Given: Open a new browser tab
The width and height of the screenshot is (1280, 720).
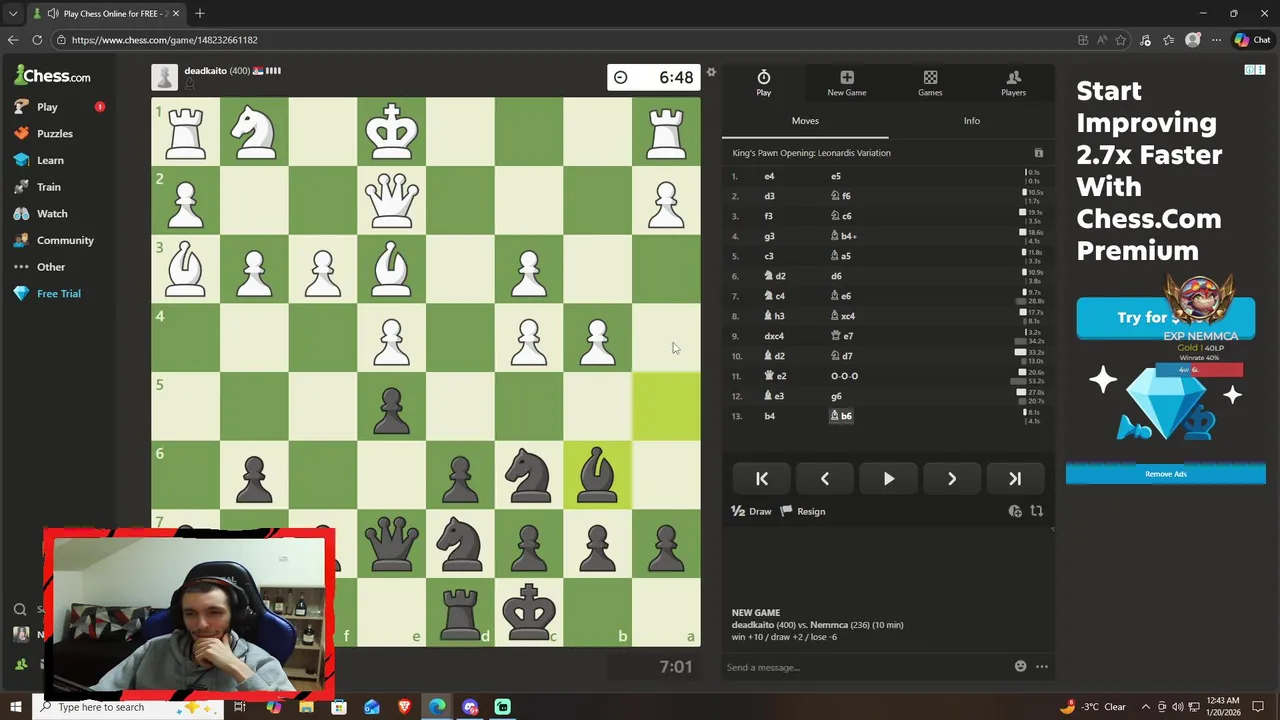Looking at the screenshot, I should 199,14.
